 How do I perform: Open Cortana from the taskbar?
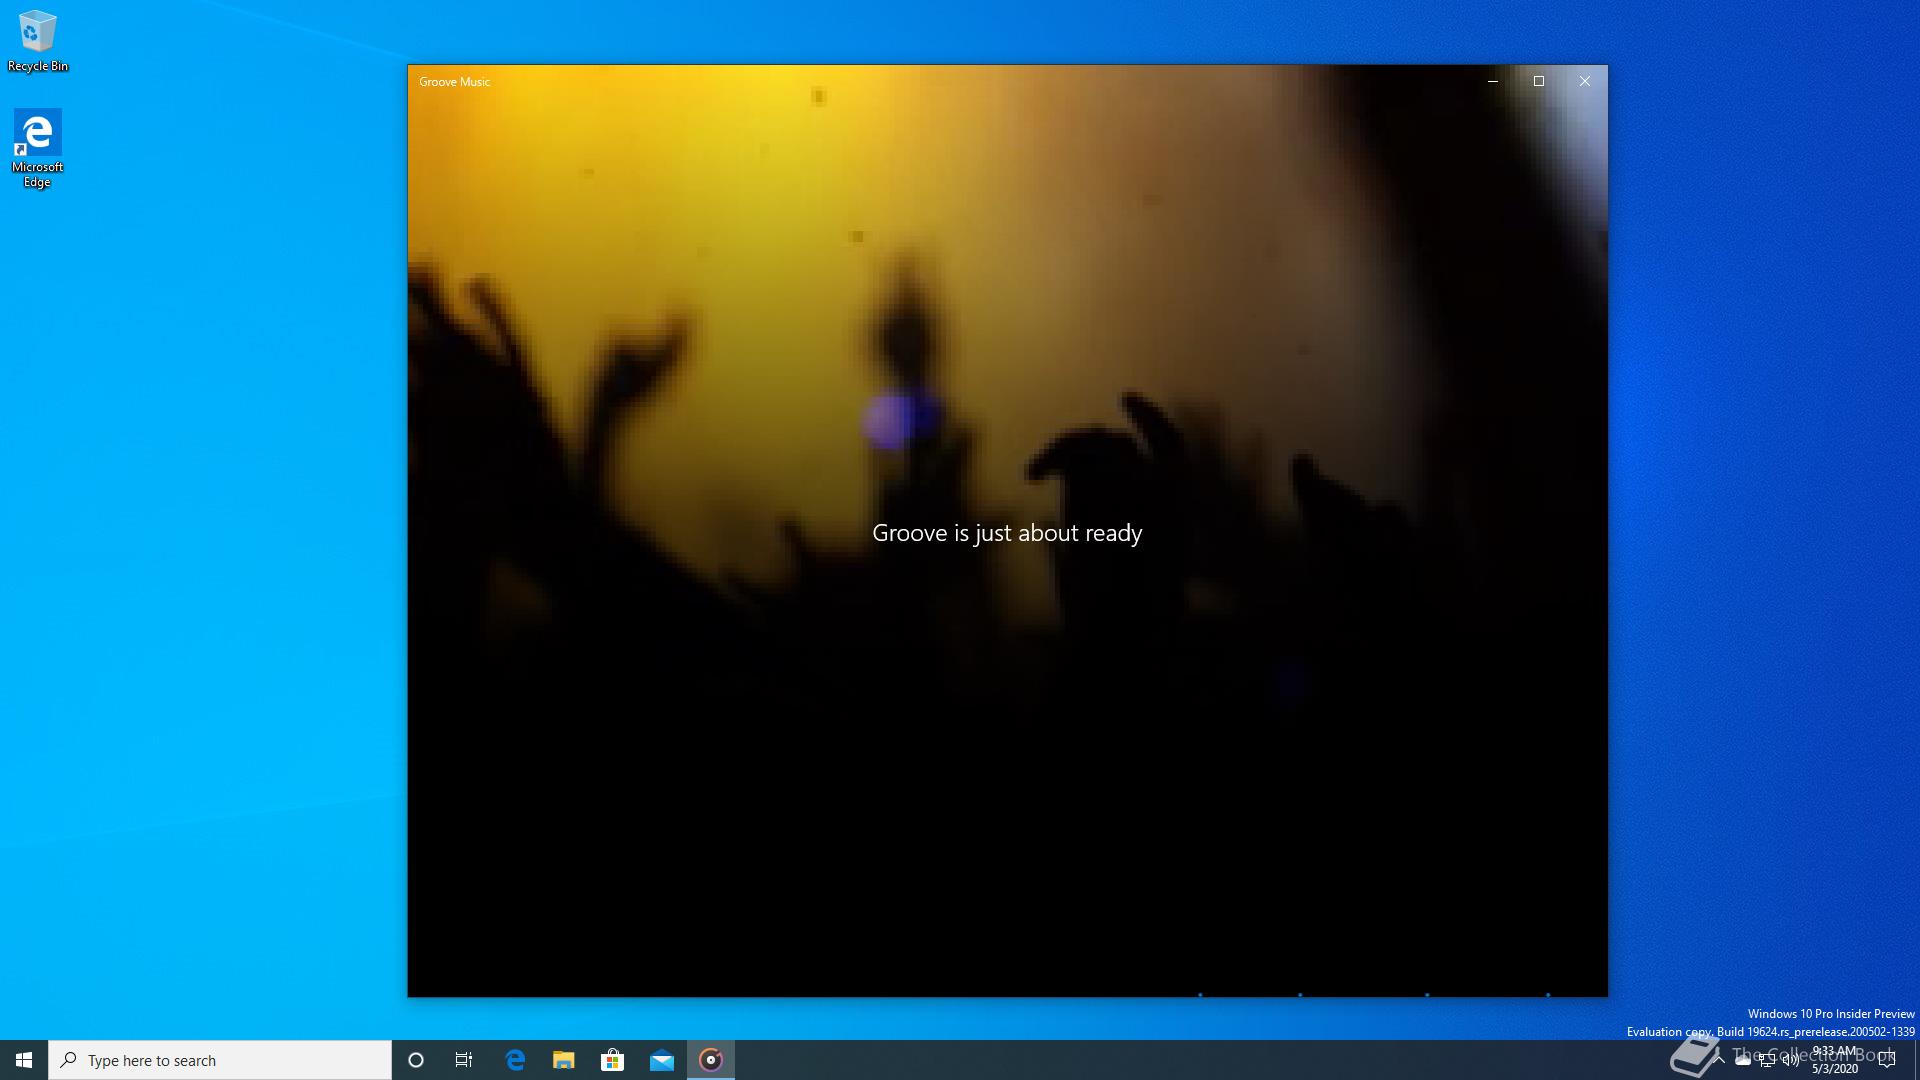[x=416, y=1060]
